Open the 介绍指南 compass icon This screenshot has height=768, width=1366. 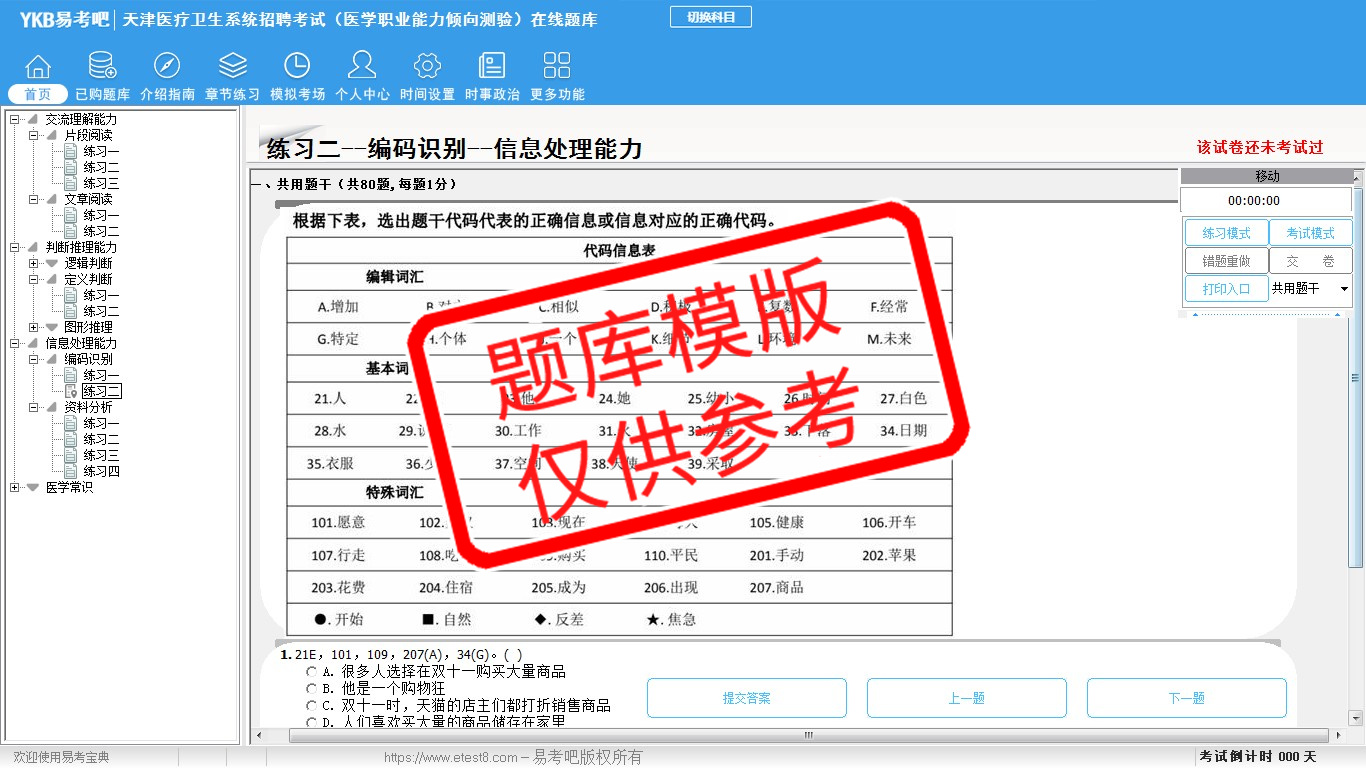(x=167, y=67)
